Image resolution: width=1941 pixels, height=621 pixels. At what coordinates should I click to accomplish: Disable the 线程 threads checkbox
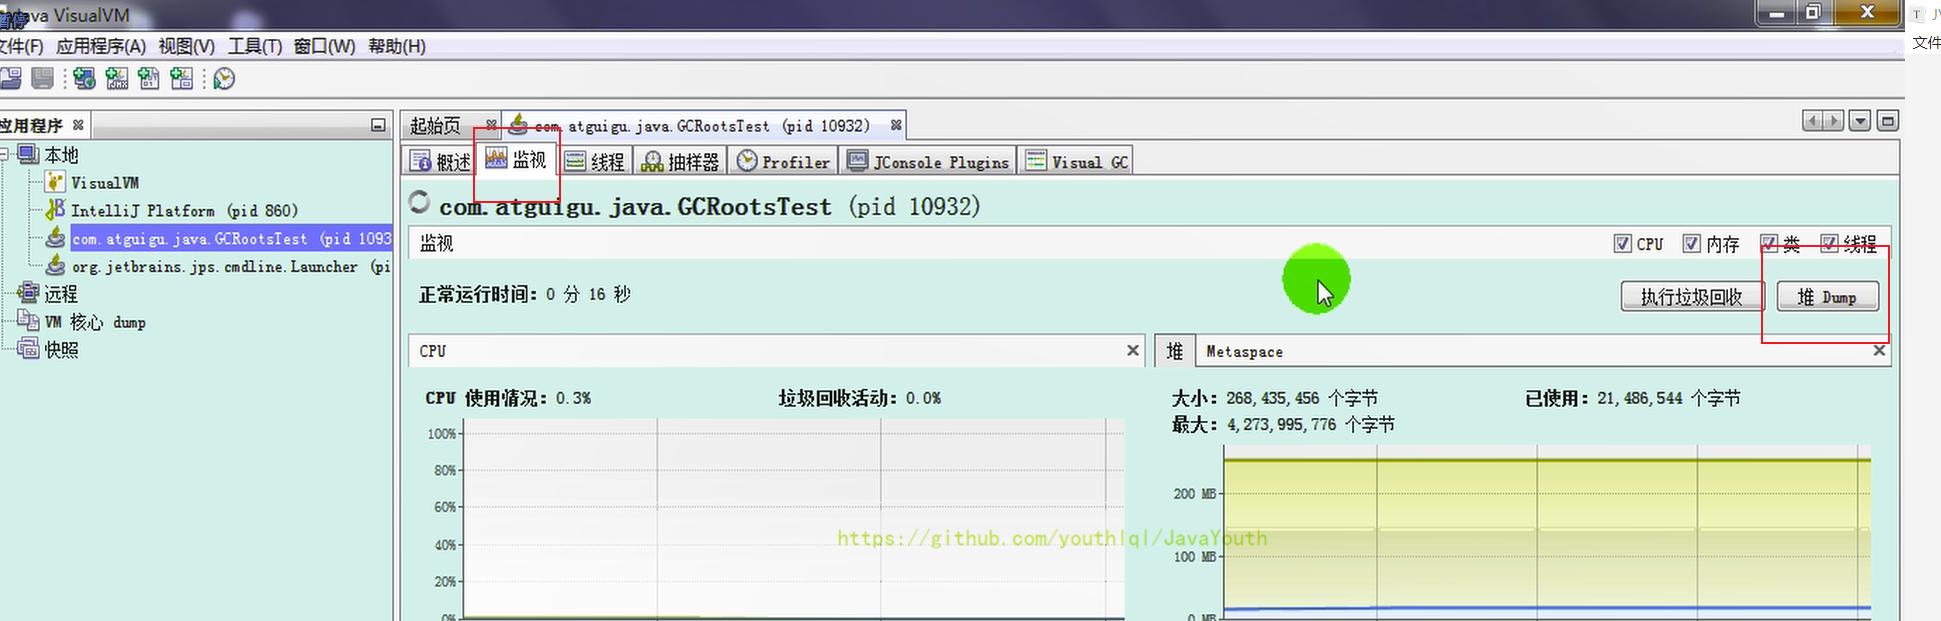coord(1829,244)
